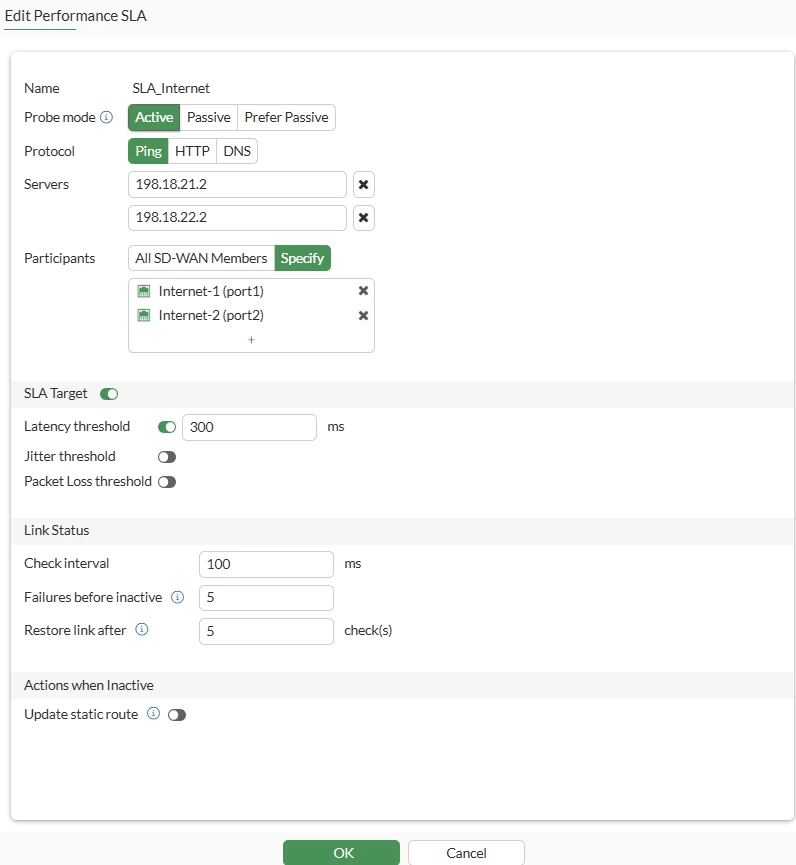796x865 pixels.
Task: Enable the Update static route switch
Action: click(177, 715)
